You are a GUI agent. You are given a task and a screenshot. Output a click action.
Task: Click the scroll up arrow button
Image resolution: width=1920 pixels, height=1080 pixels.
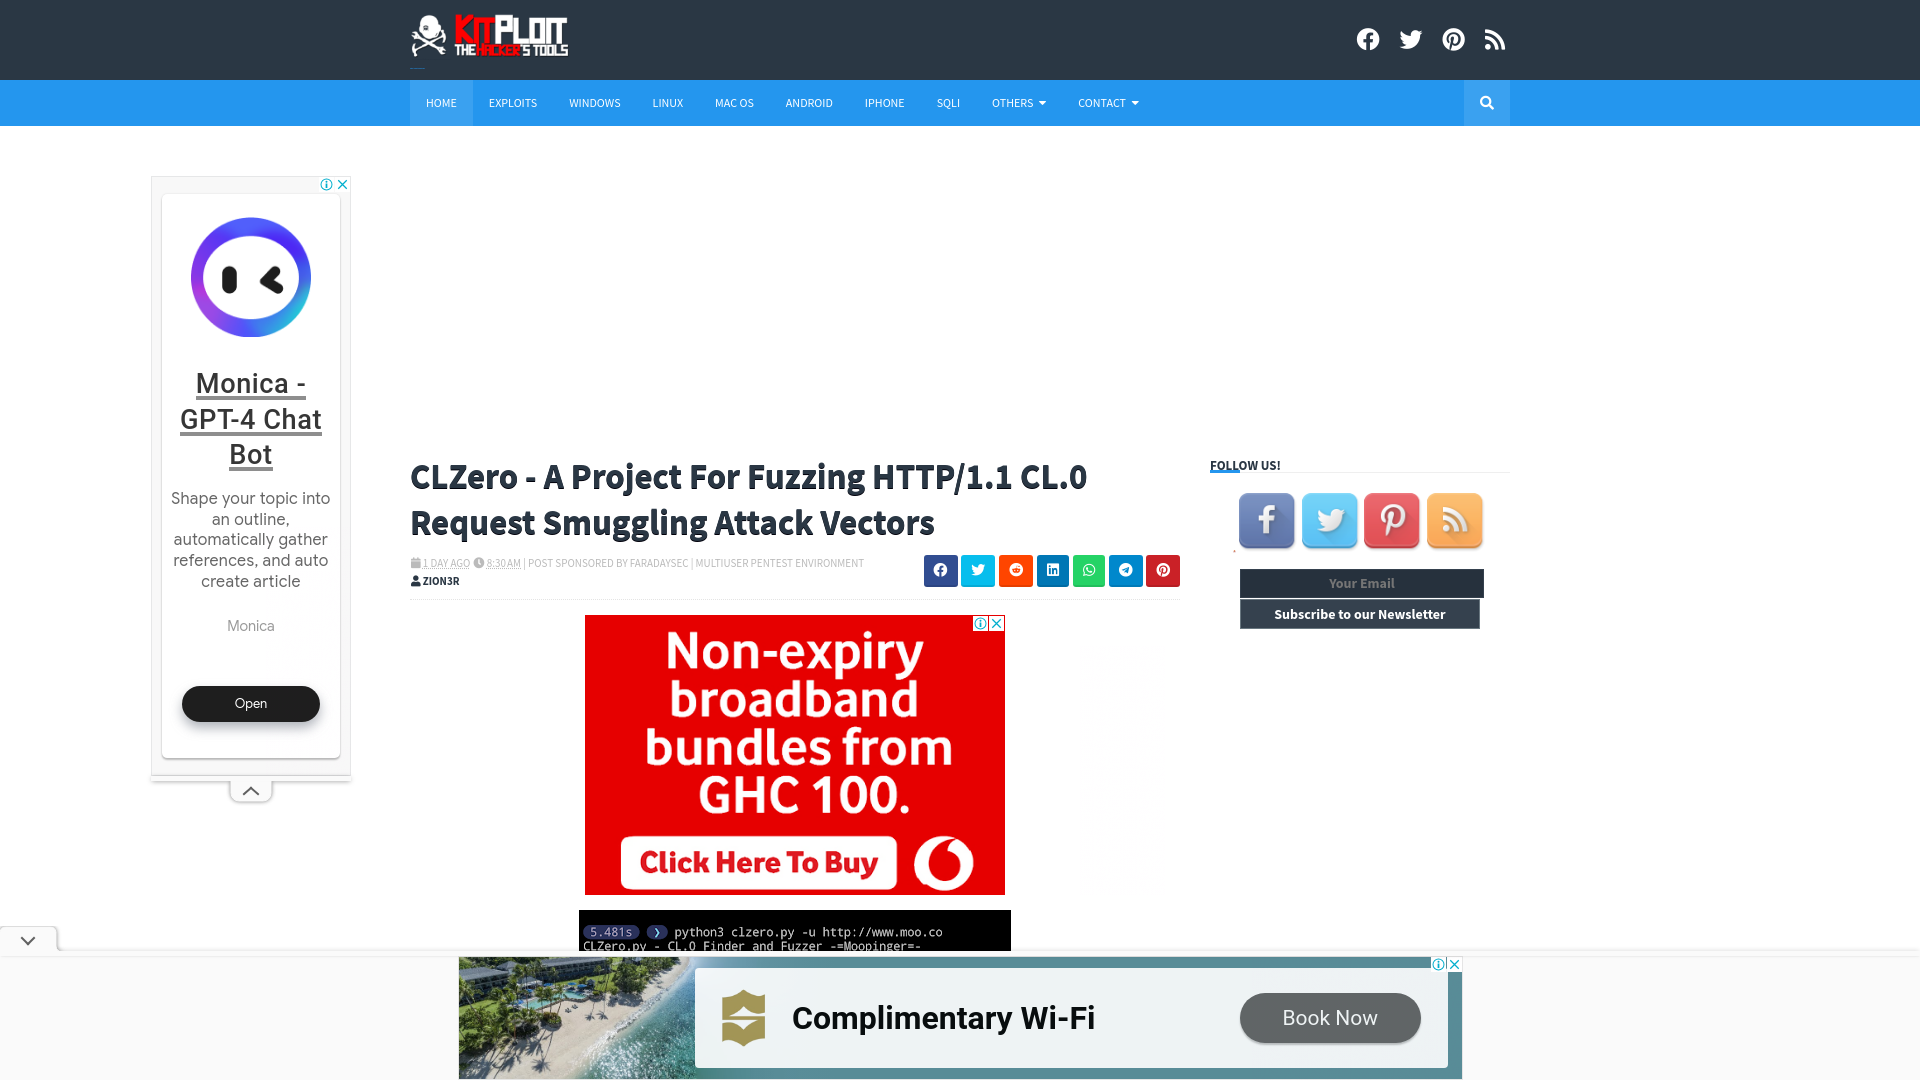coord(251,789)
